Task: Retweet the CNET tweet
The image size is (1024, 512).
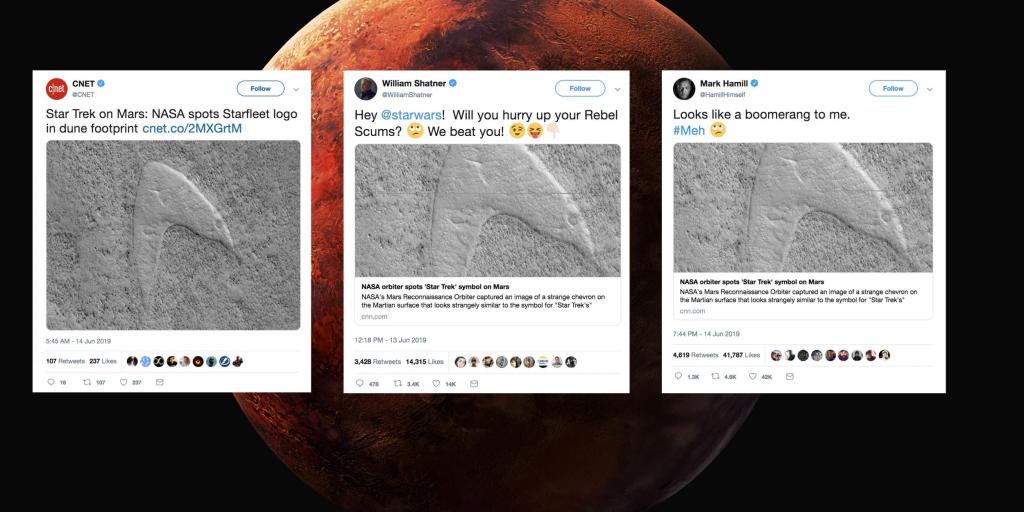Action: point(87,382)
